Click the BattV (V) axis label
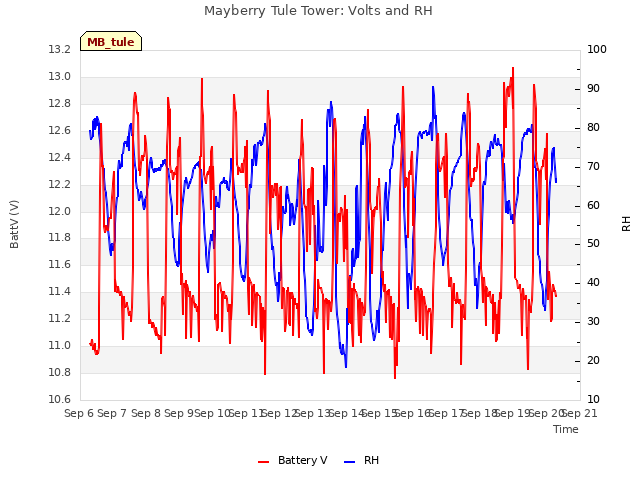Screen dimensions: 640x480 point(14,224)
